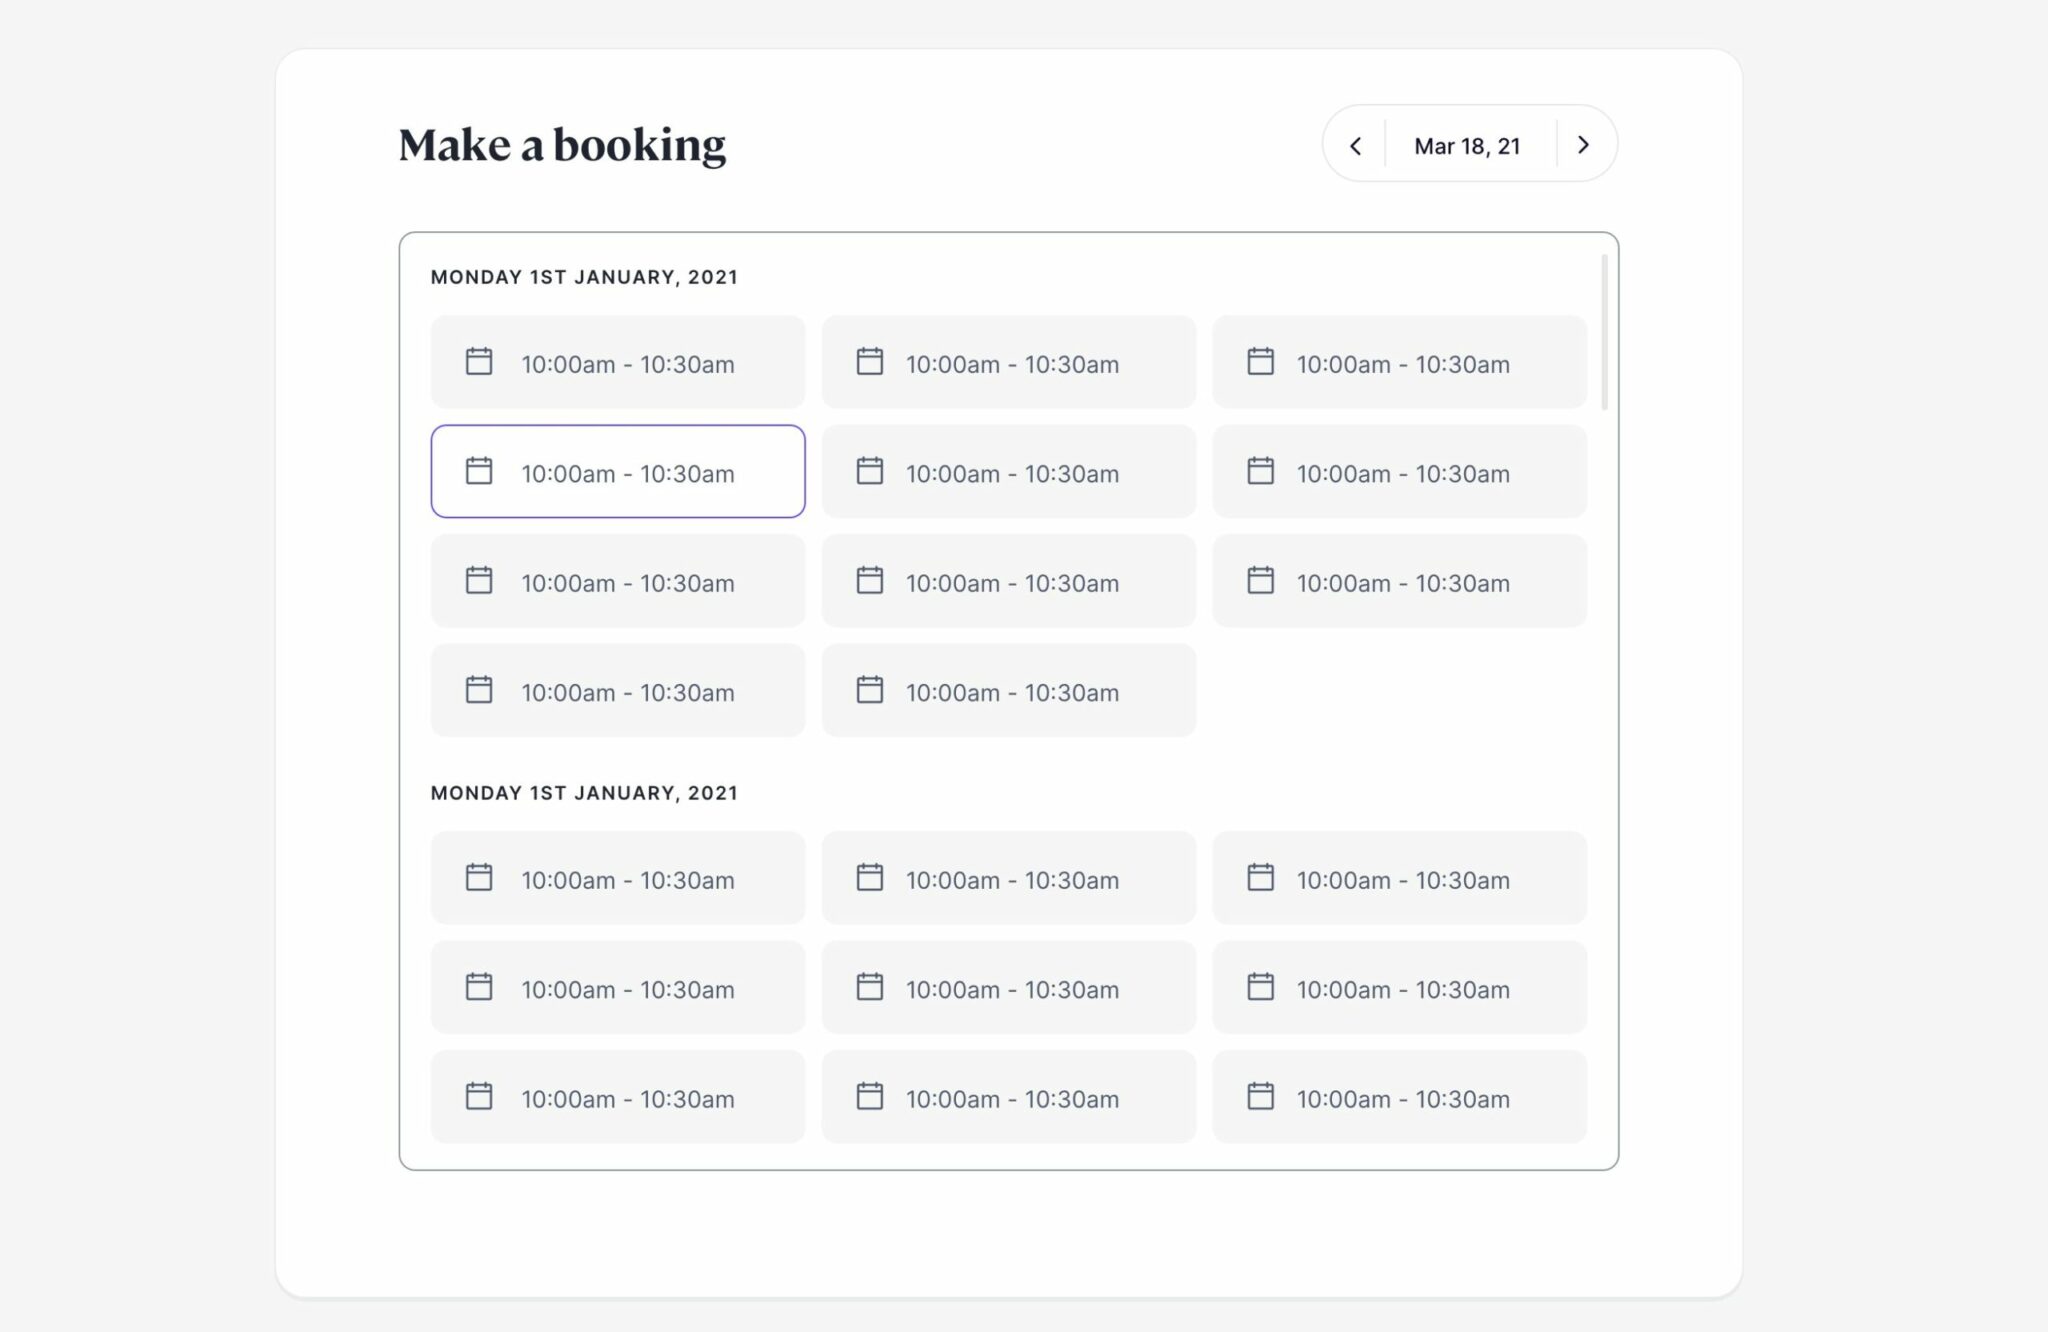Click the Make a booking title
Image resolution: width=2048 pixels, height=1332 pixels.
point(563,145)
